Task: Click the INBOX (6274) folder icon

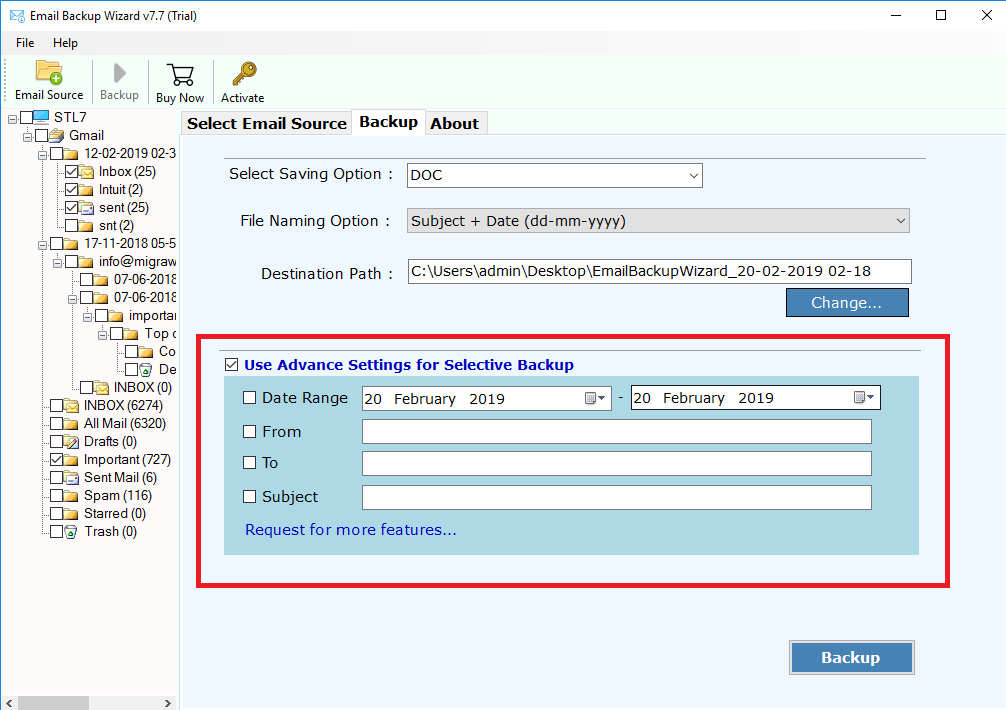Action: click(x=71, y=406)
